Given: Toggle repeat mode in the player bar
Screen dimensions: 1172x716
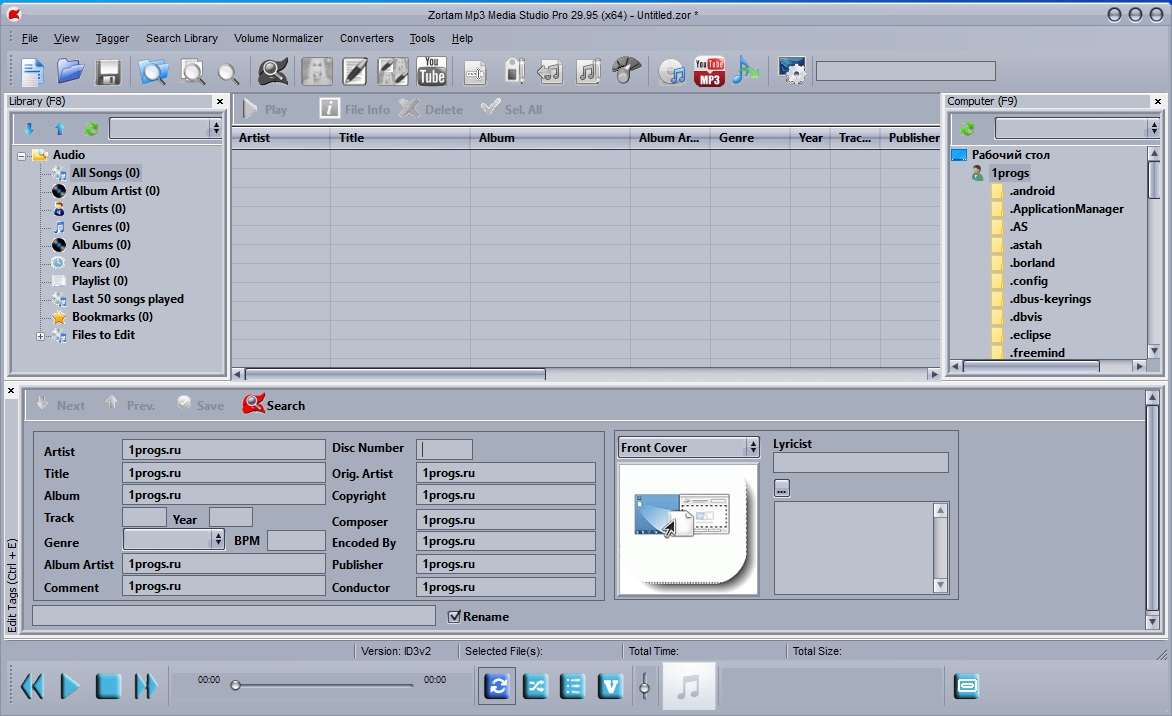Looking at the screenshot, I should [x=497, y=686].
